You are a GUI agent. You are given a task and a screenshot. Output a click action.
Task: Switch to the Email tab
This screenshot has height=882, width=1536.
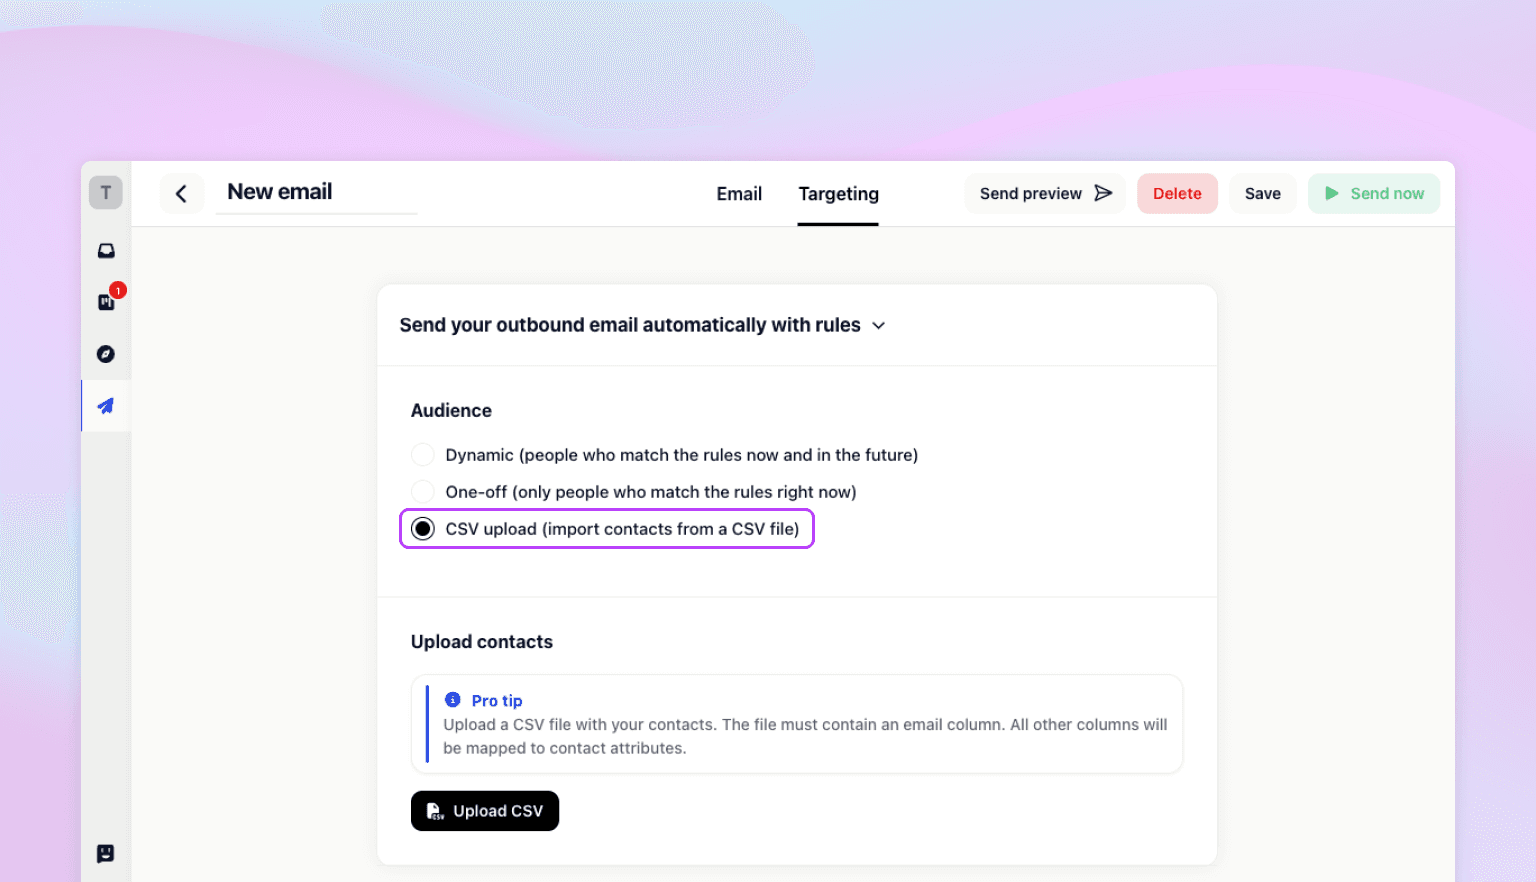click(739, 193)
